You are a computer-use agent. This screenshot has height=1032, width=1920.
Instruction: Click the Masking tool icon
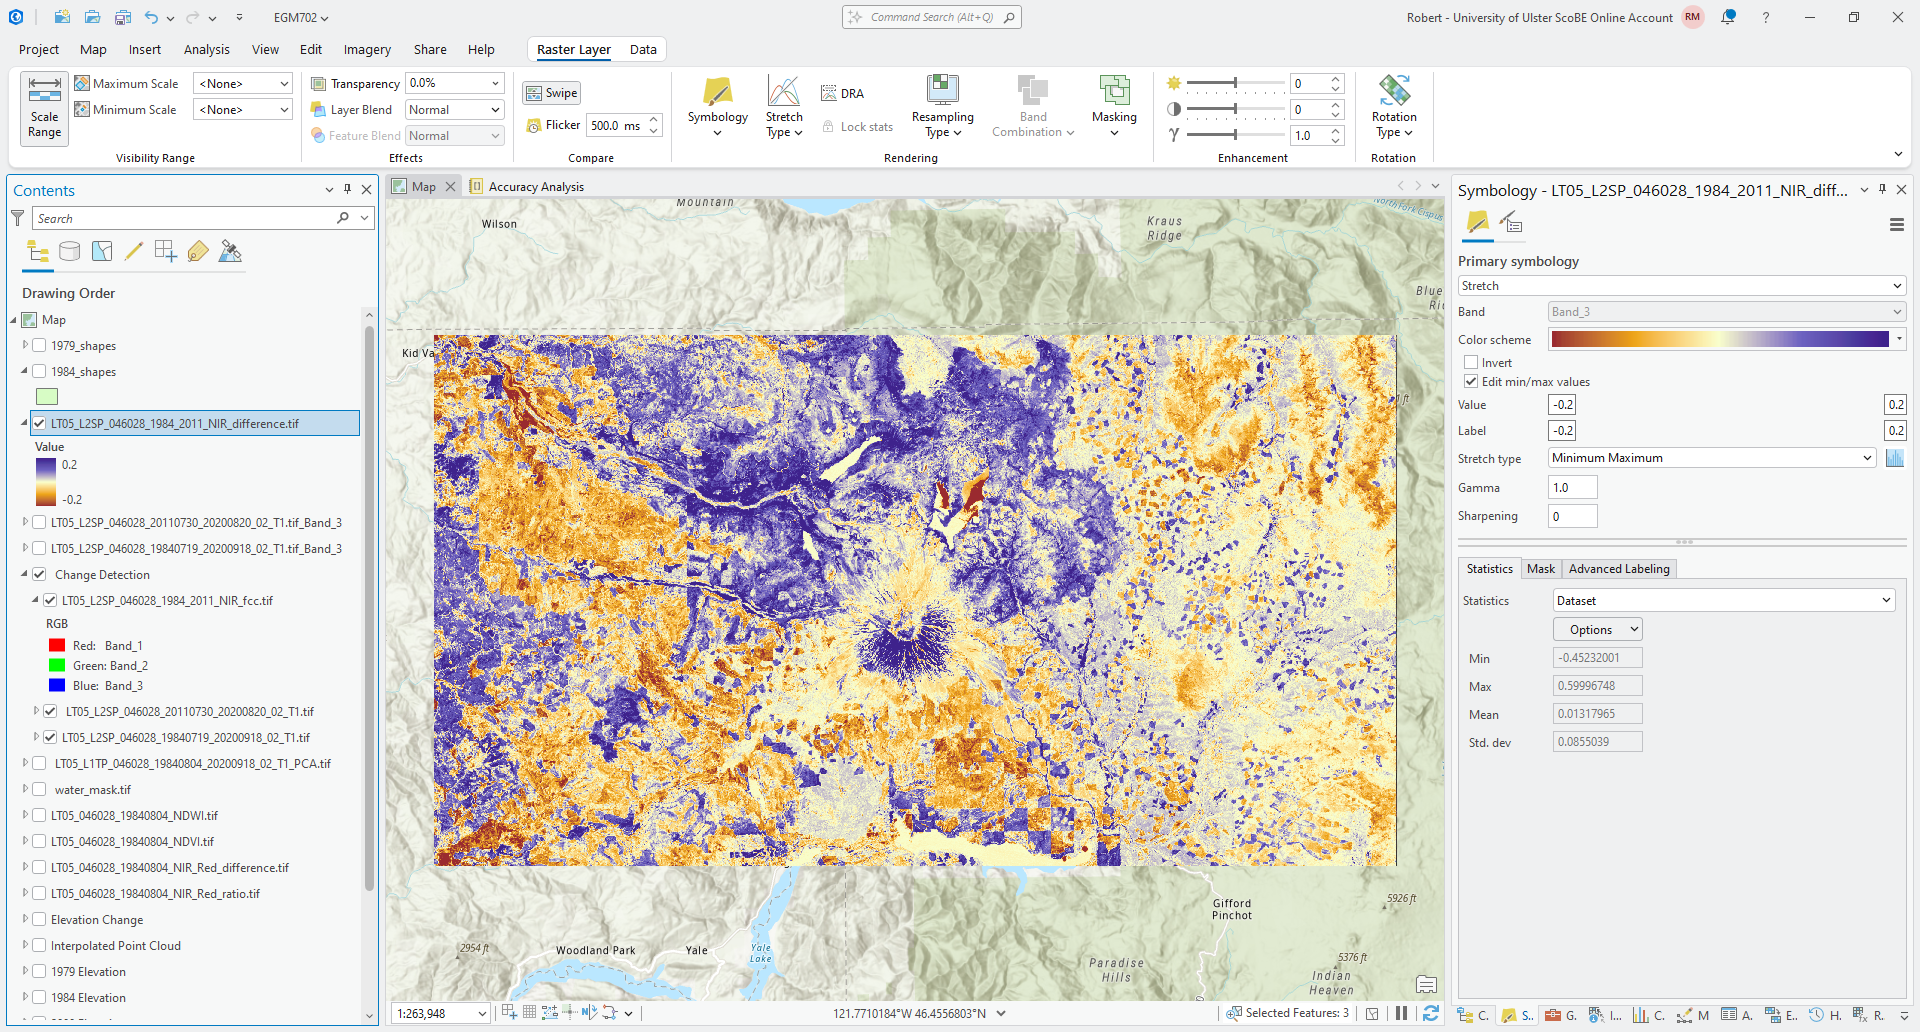coord(1114,92)
